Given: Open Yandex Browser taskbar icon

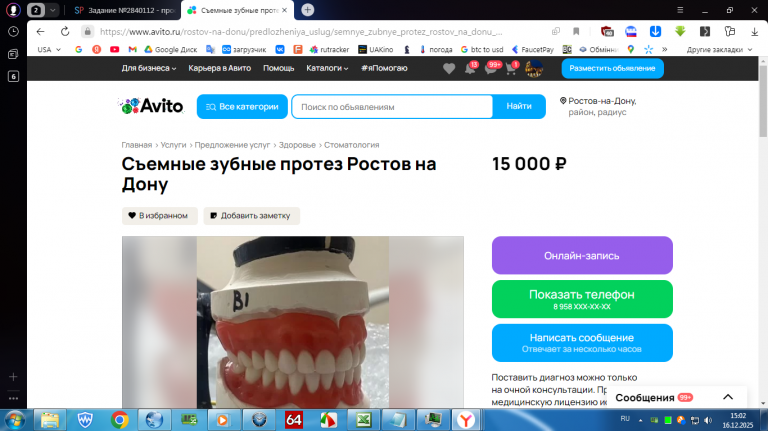Looking at the screenshot, I should [x=466, y=420].
